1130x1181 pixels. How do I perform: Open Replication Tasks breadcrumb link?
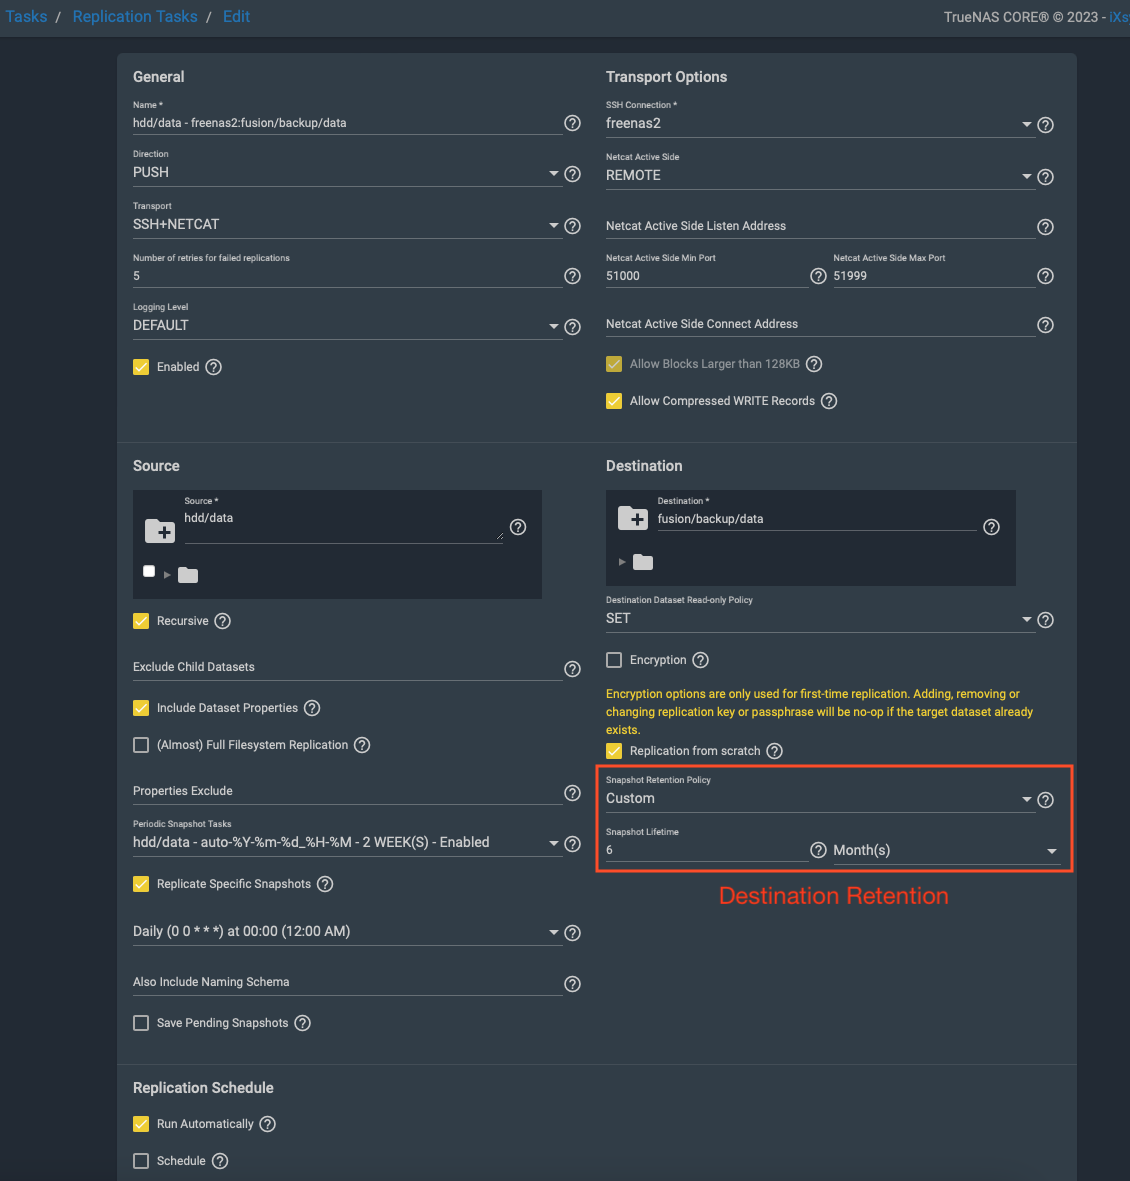click(135, 16)
